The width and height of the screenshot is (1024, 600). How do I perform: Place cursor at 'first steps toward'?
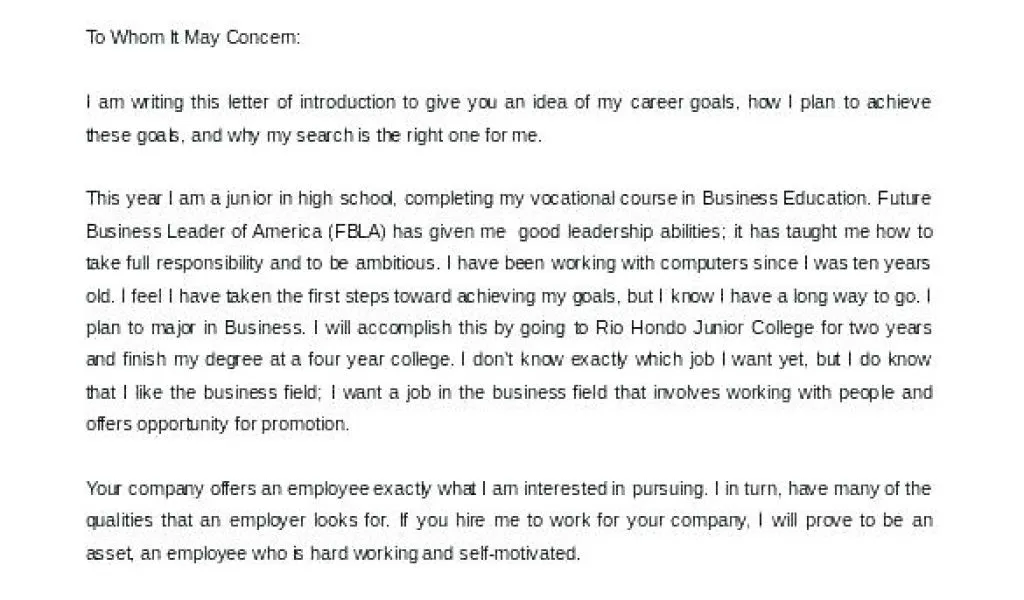click(379, 296)
